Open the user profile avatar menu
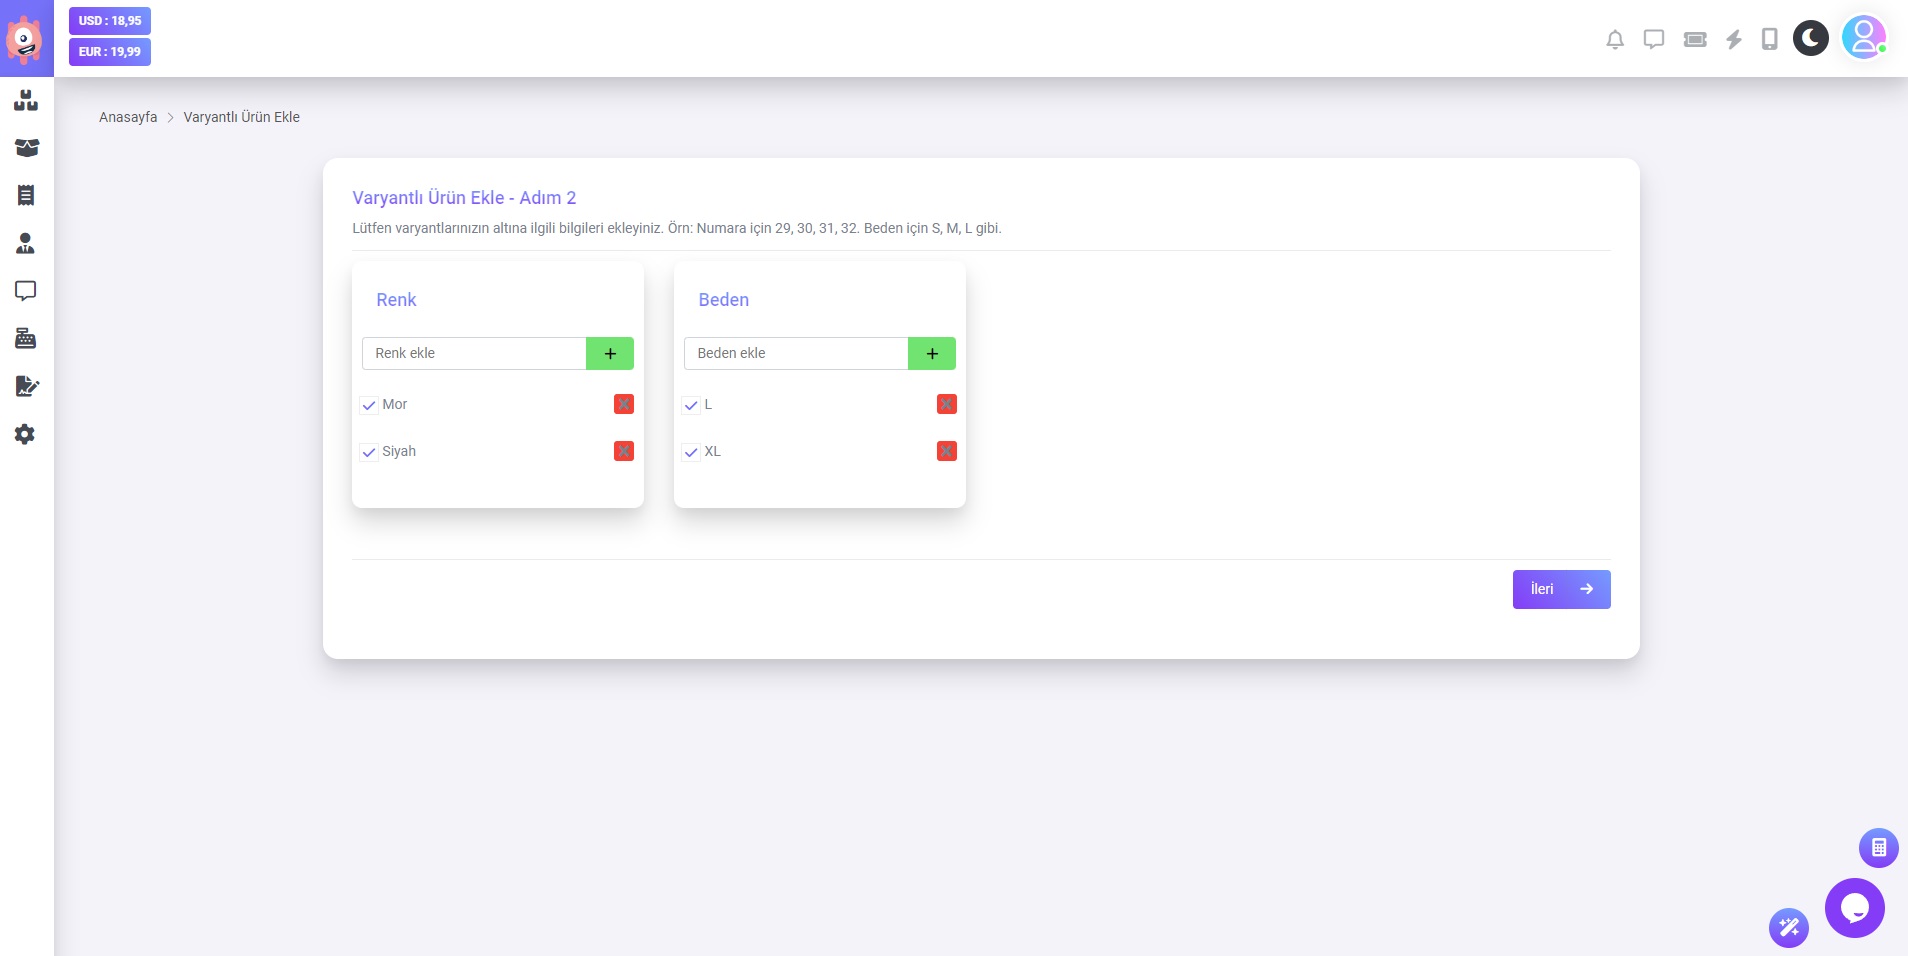The width and height of the screenshot is (1908, 956). click(x=1863, y=39)
